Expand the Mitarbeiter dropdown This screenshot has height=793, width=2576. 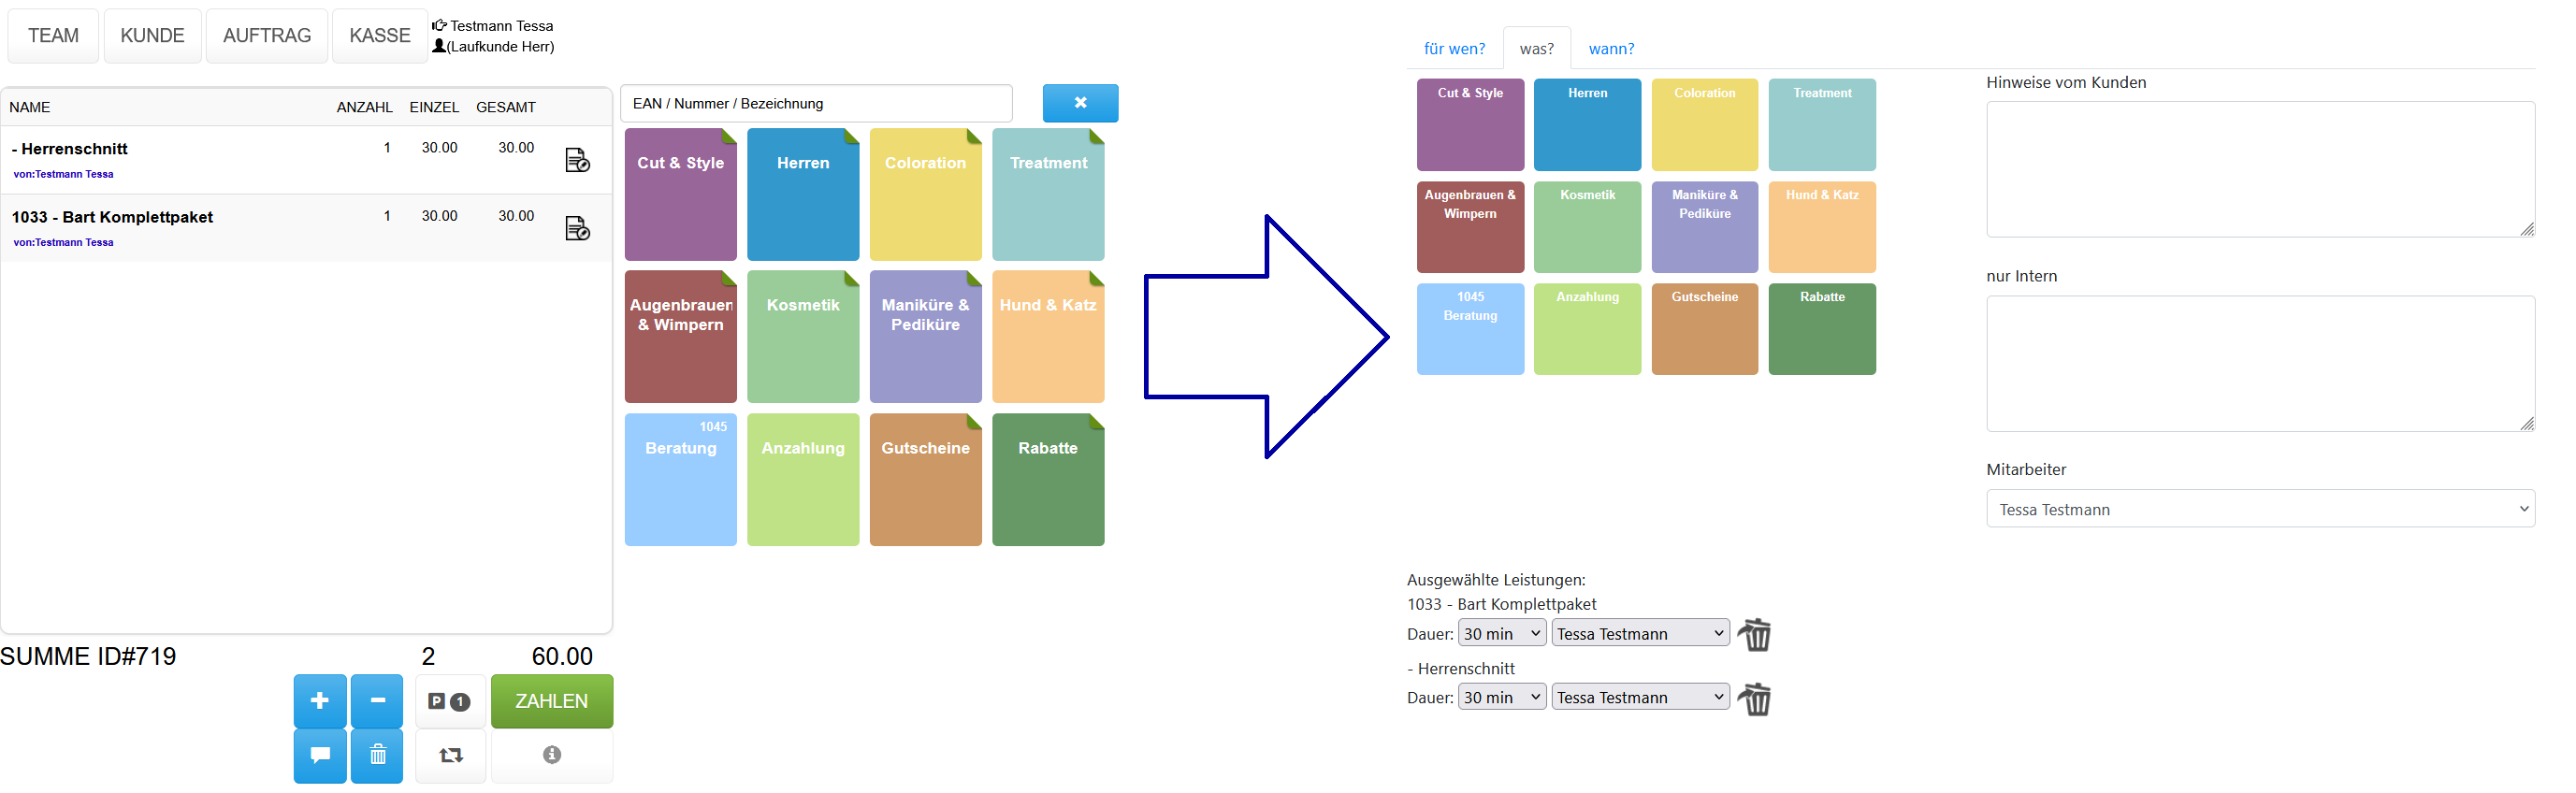click(x=2259, y=509)
